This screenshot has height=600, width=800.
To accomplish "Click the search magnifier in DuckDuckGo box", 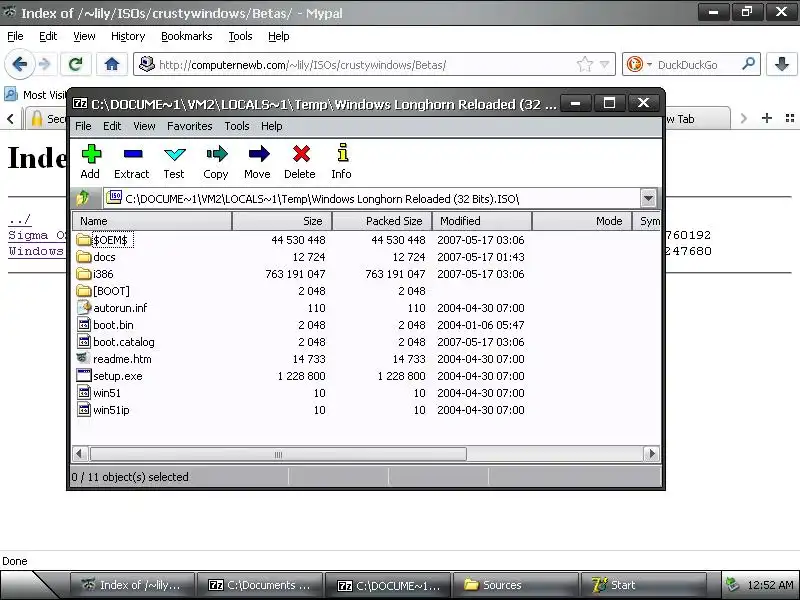I will (748, 64).
